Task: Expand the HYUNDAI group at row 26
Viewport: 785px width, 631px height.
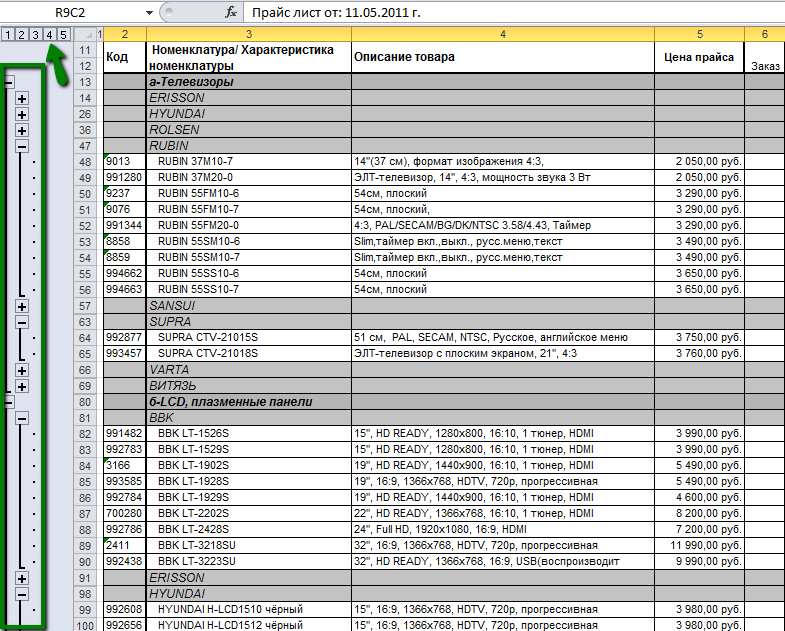Action: click(x=22, y=115)
